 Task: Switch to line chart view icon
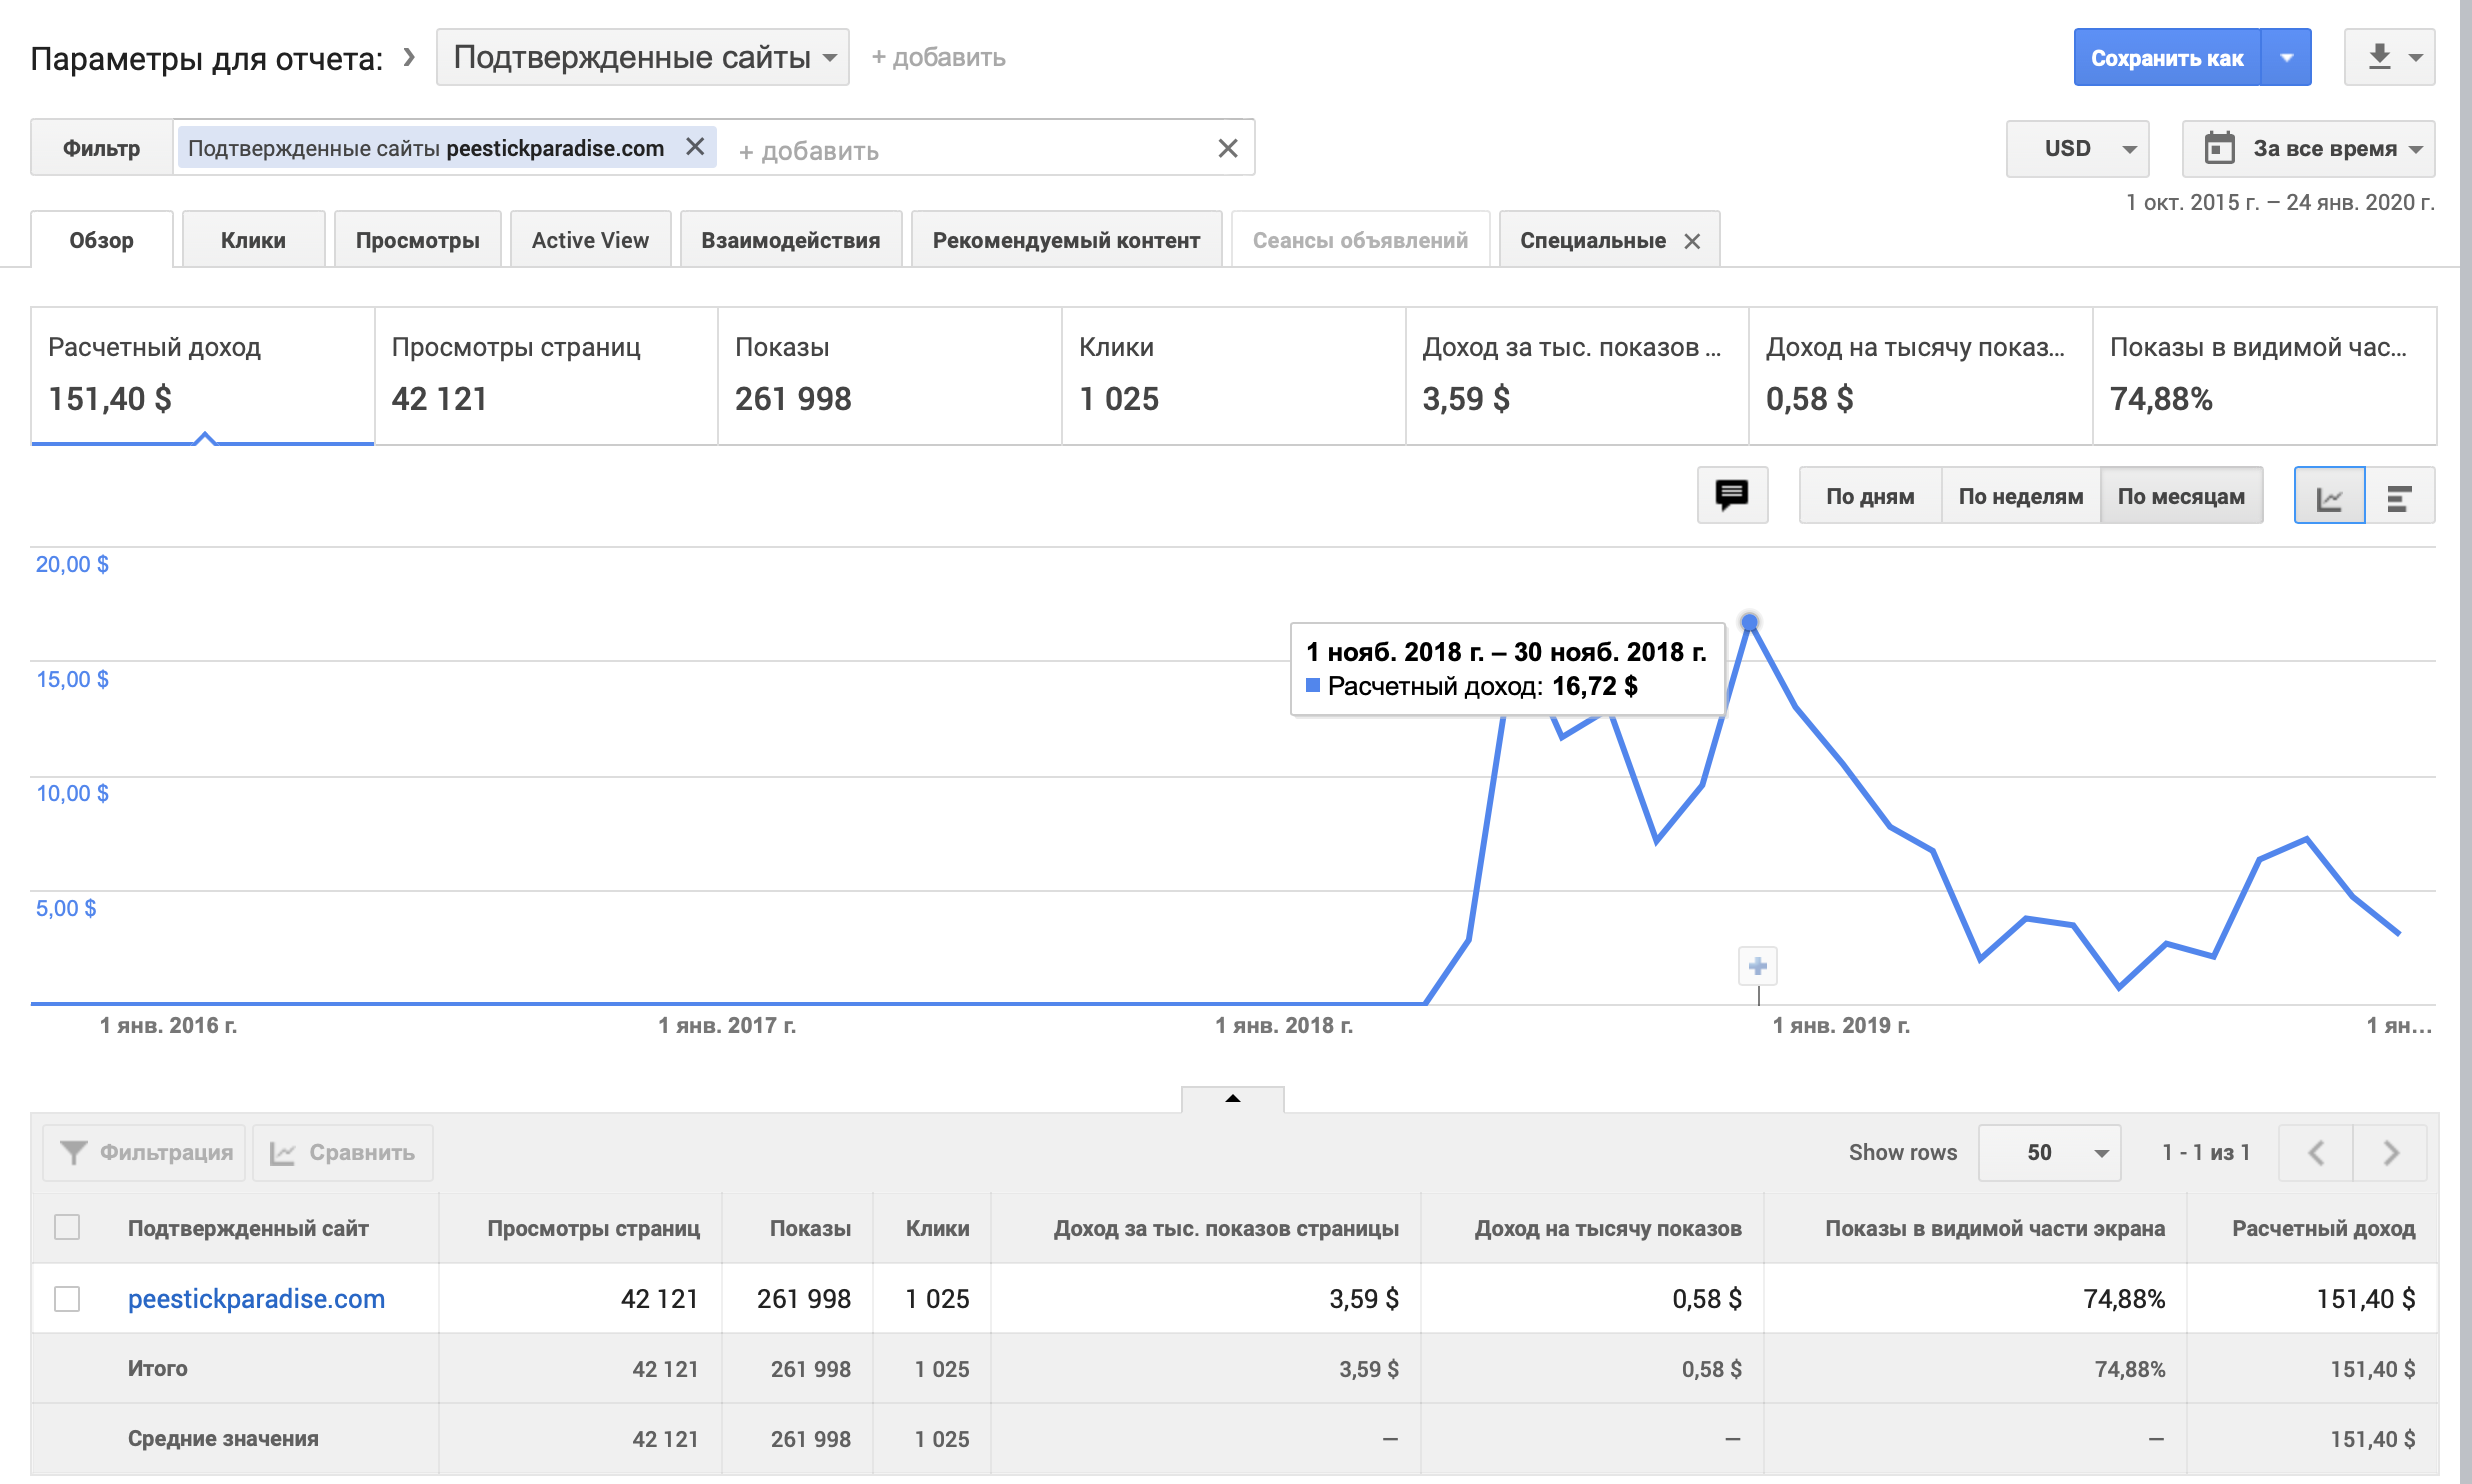[x=2329, y=496]
